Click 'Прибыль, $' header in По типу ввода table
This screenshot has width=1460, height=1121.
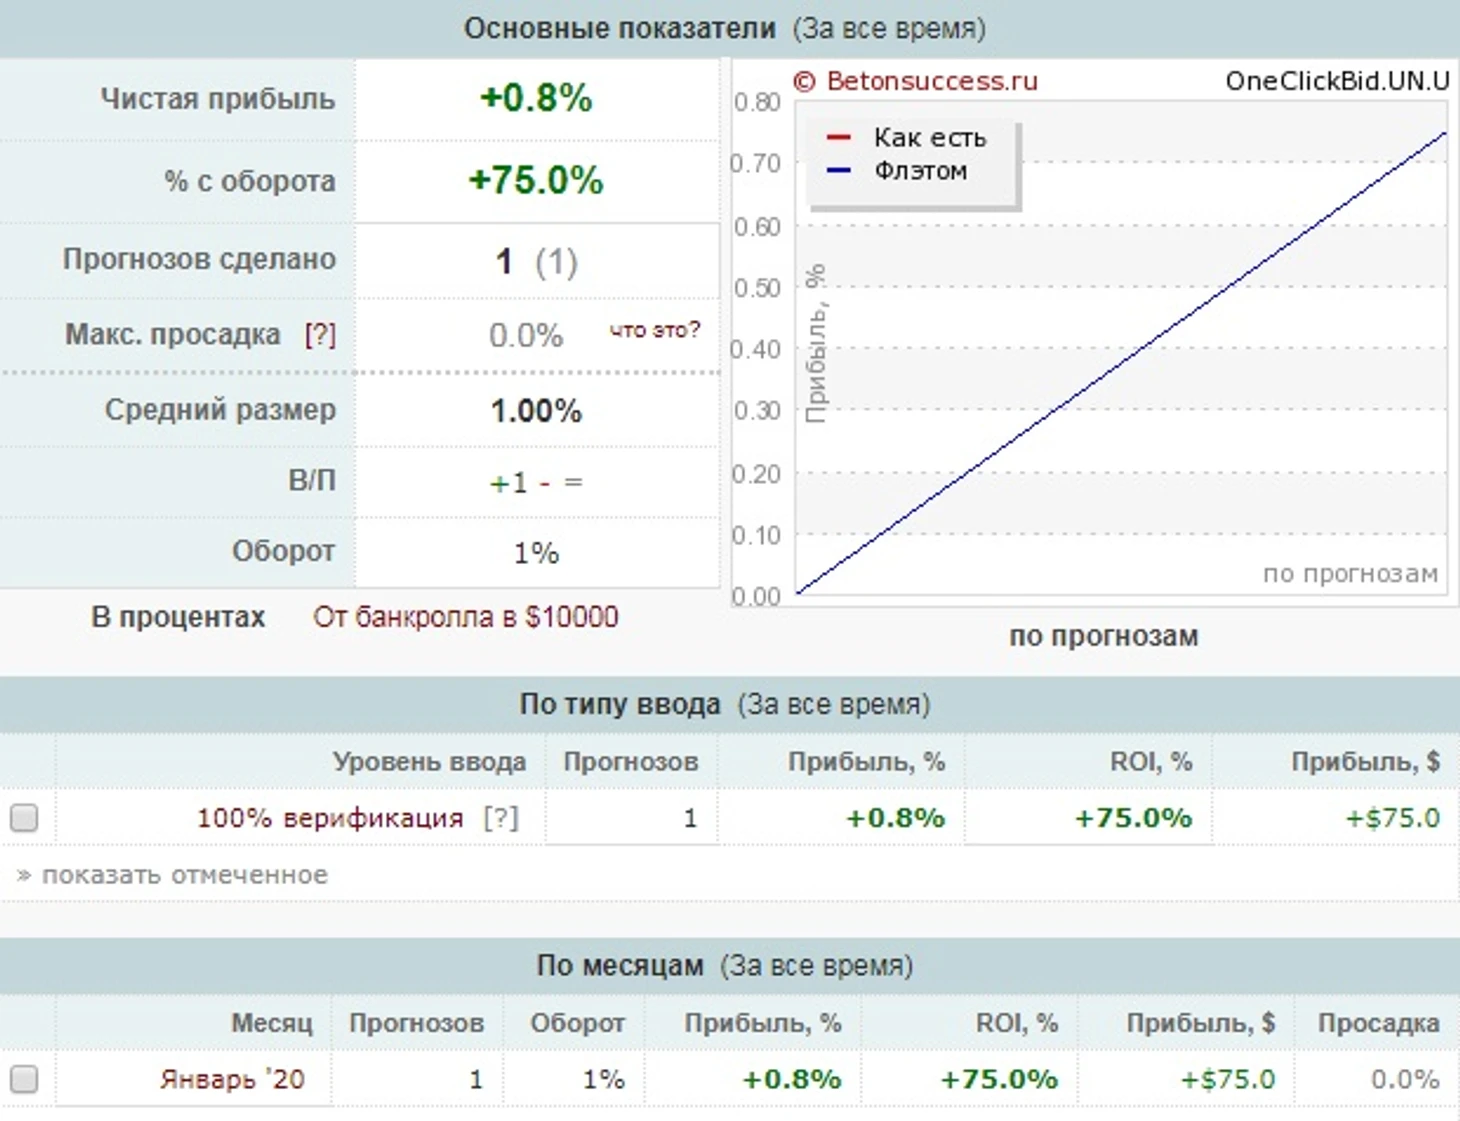[x=1365, y=762]
